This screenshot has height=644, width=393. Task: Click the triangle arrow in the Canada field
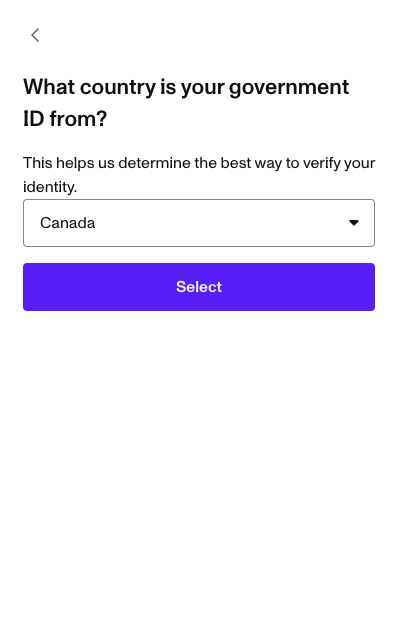tap(354, 223)
